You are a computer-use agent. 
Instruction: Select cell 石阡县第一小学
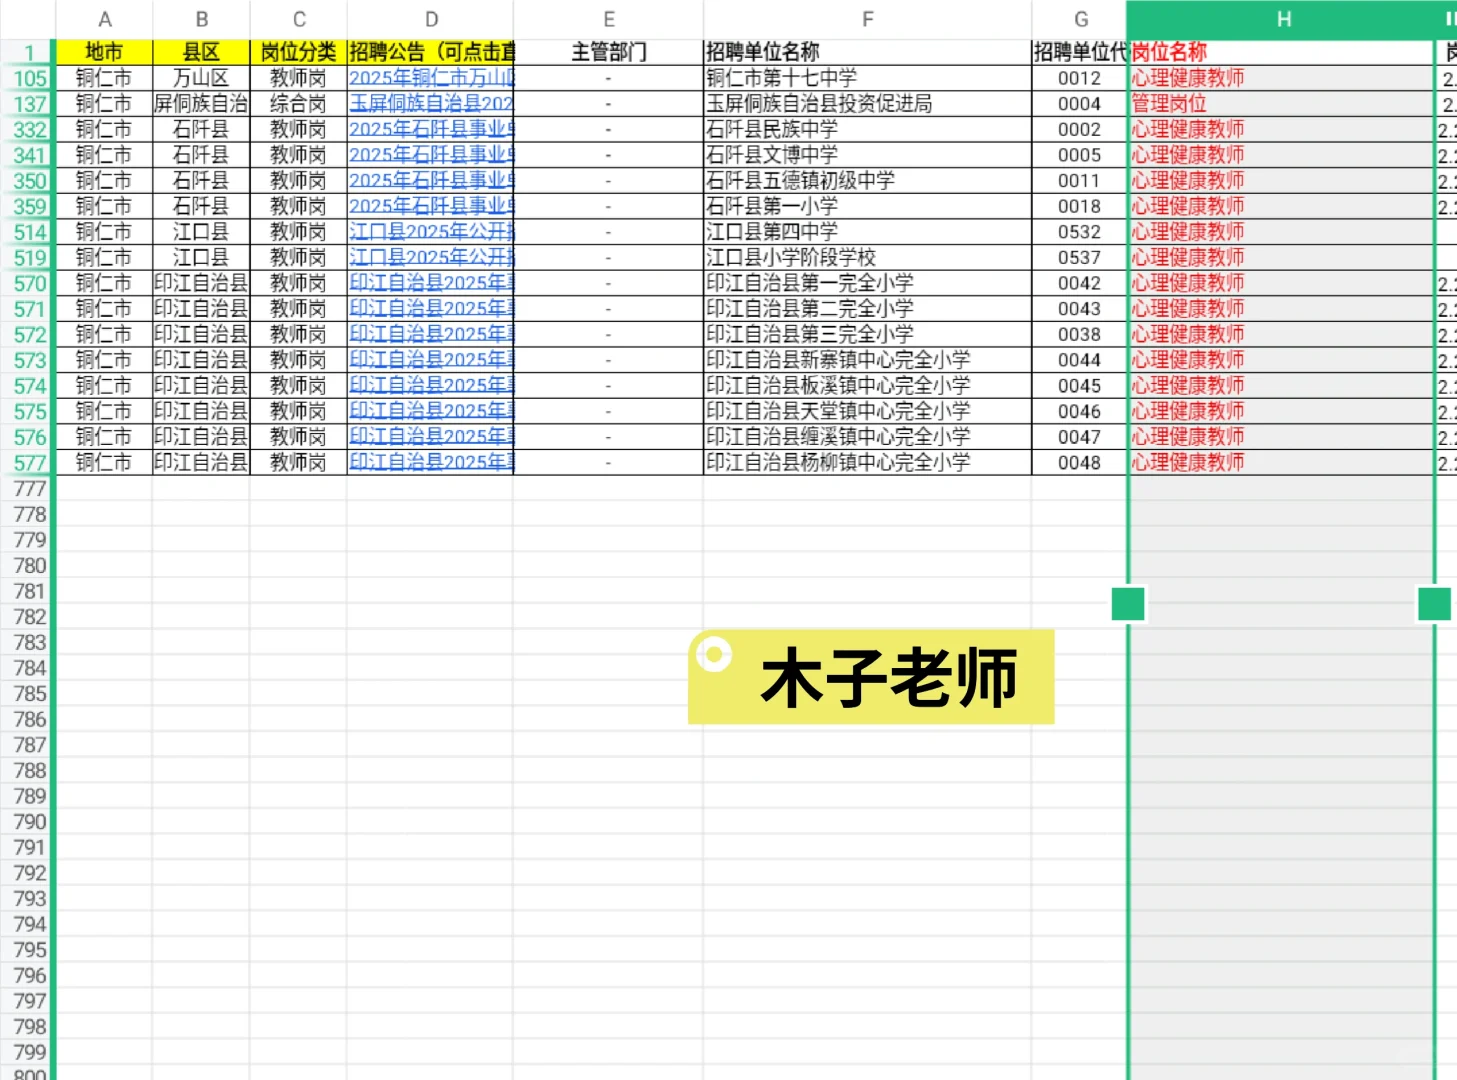867,206
